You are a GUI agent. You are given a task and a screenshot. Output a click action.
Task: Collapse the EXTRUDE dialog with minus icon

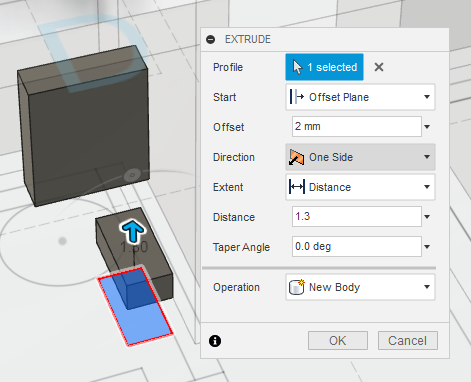tap(211, 39)
